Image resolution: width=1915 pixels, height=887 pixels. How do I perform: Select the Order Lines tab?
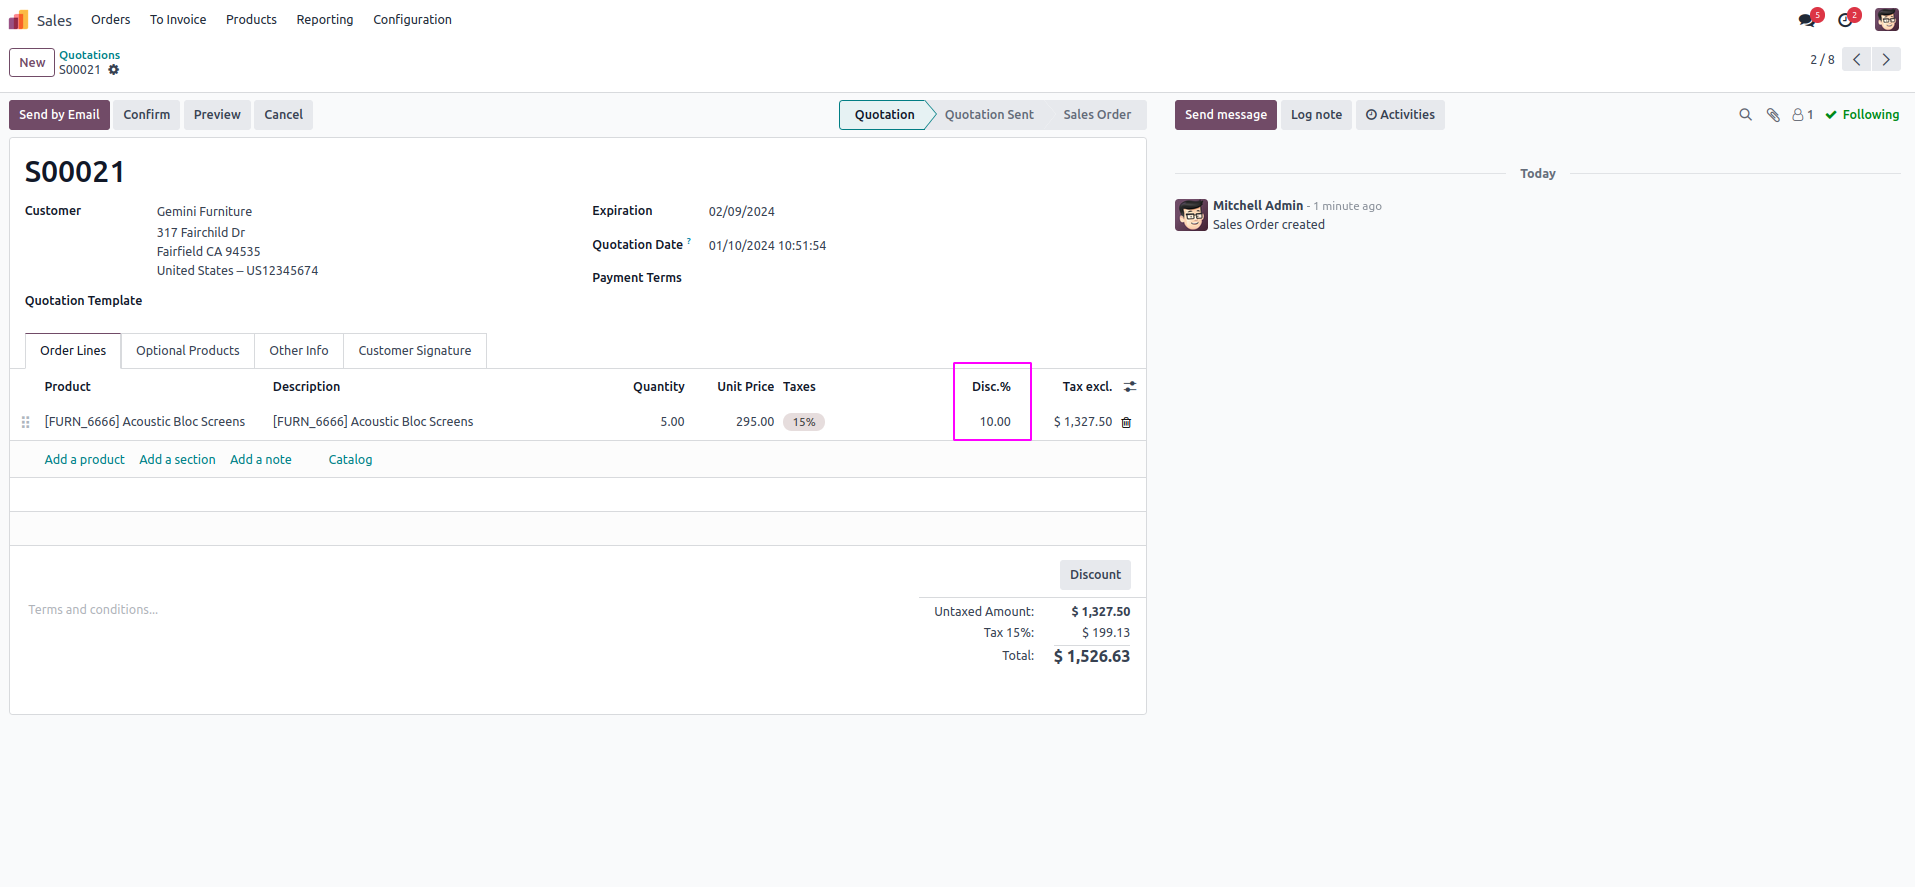click(x=73, y=351)
